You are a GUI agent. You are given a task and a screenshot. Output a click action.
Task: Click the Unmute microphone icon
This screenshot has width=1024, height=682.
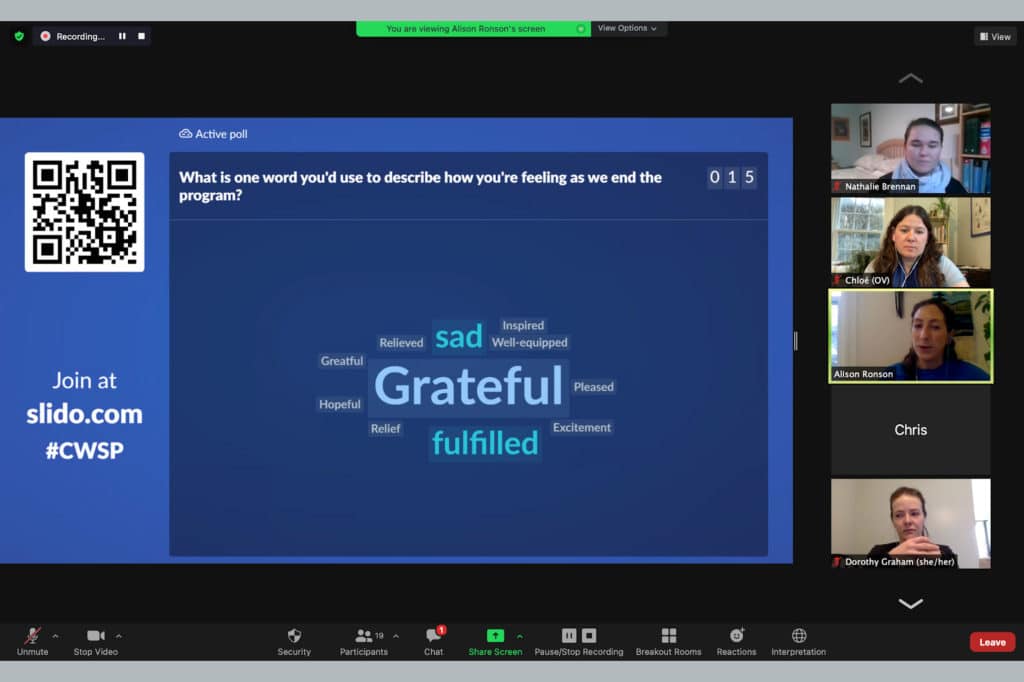(x=32, y=636)
